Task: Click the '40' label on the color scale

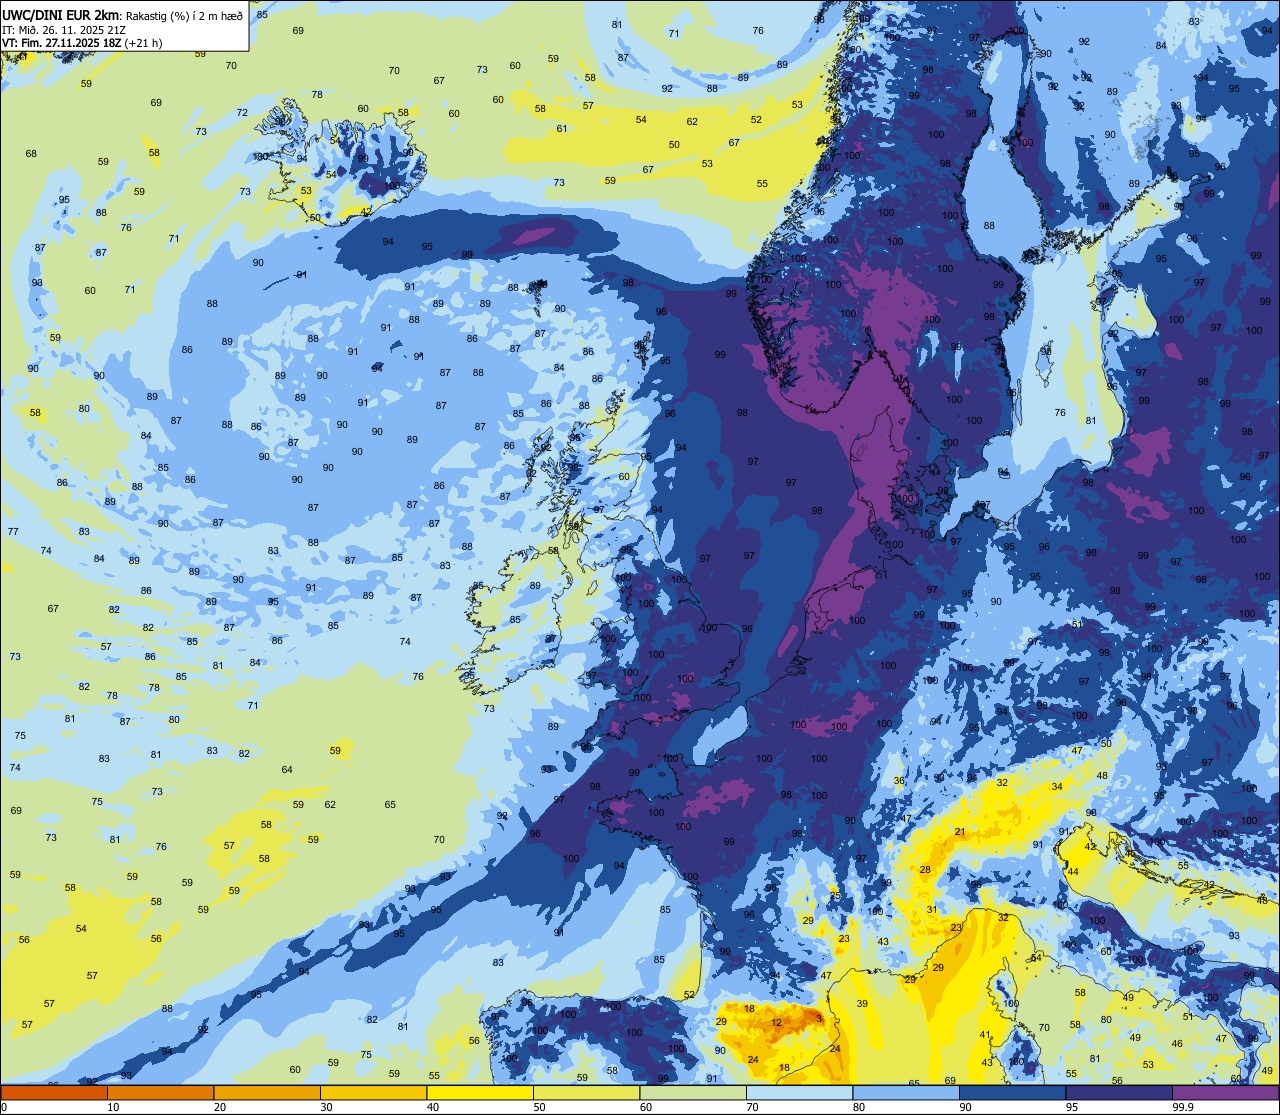Action: pyautogui.click(x=432, y=1107)
